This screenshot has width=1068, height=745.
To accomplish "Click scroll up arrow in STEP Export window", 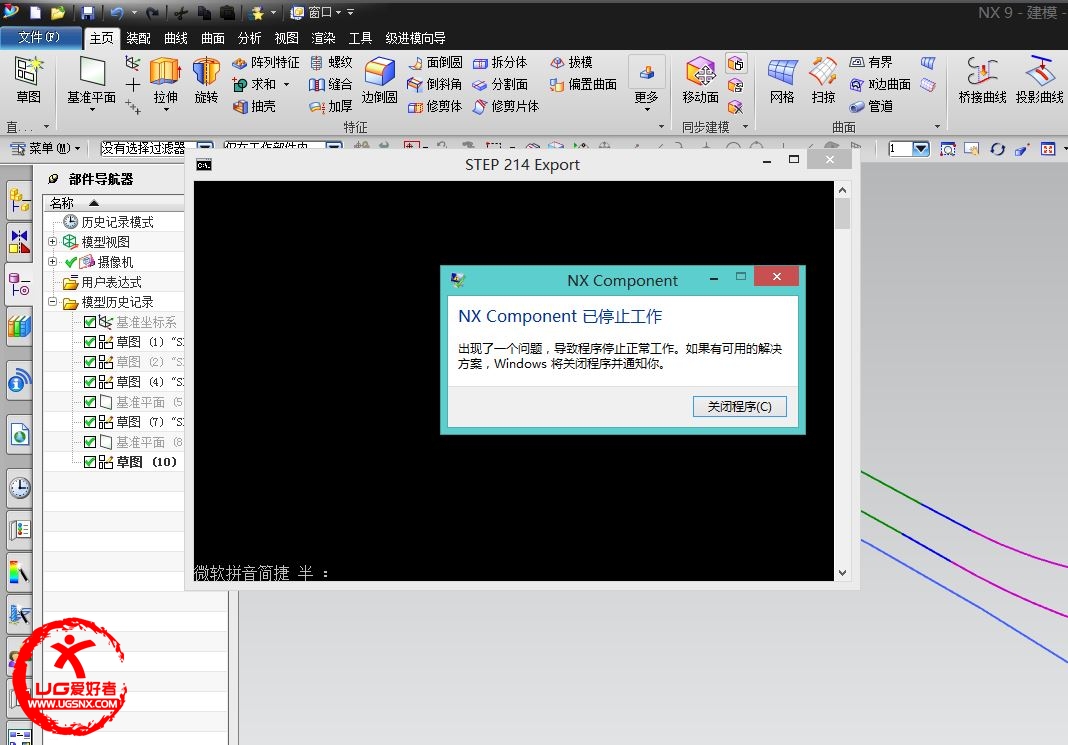I will click(843, 190).
